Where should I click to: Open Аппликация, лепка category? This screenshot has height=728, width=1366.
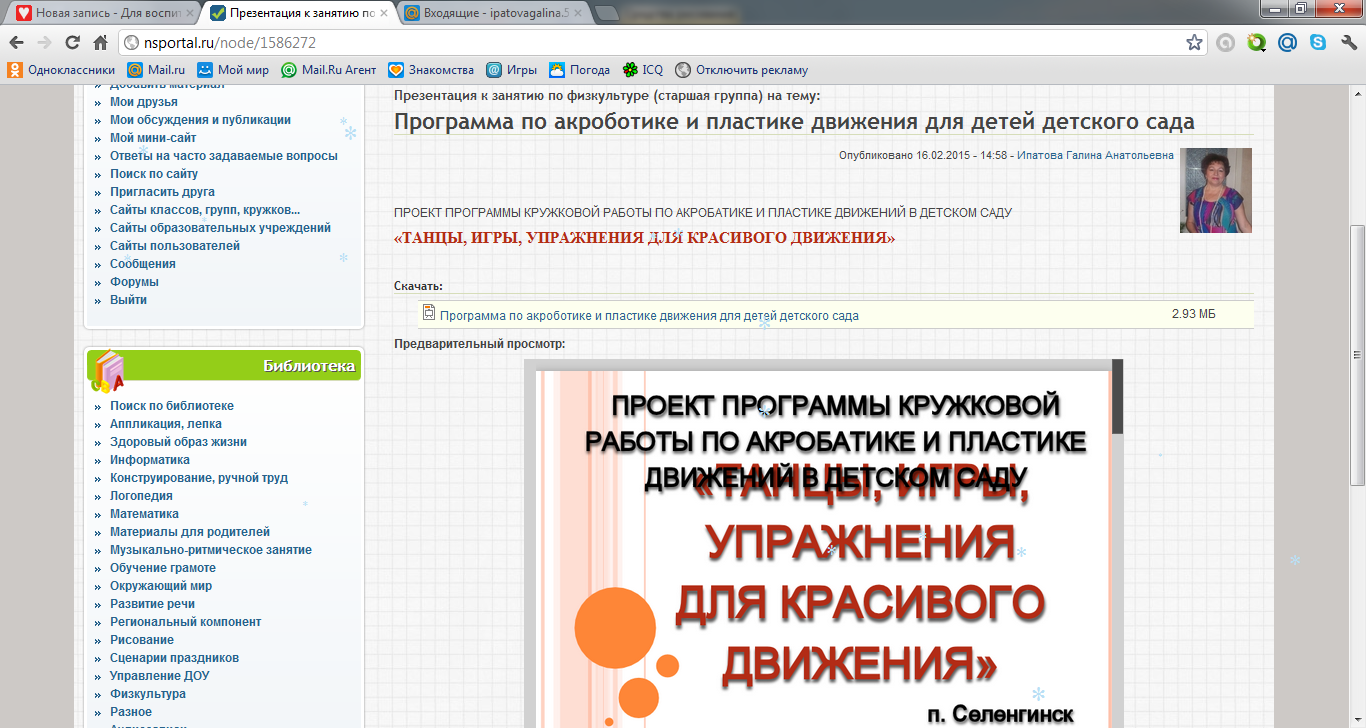pos(166,424)
